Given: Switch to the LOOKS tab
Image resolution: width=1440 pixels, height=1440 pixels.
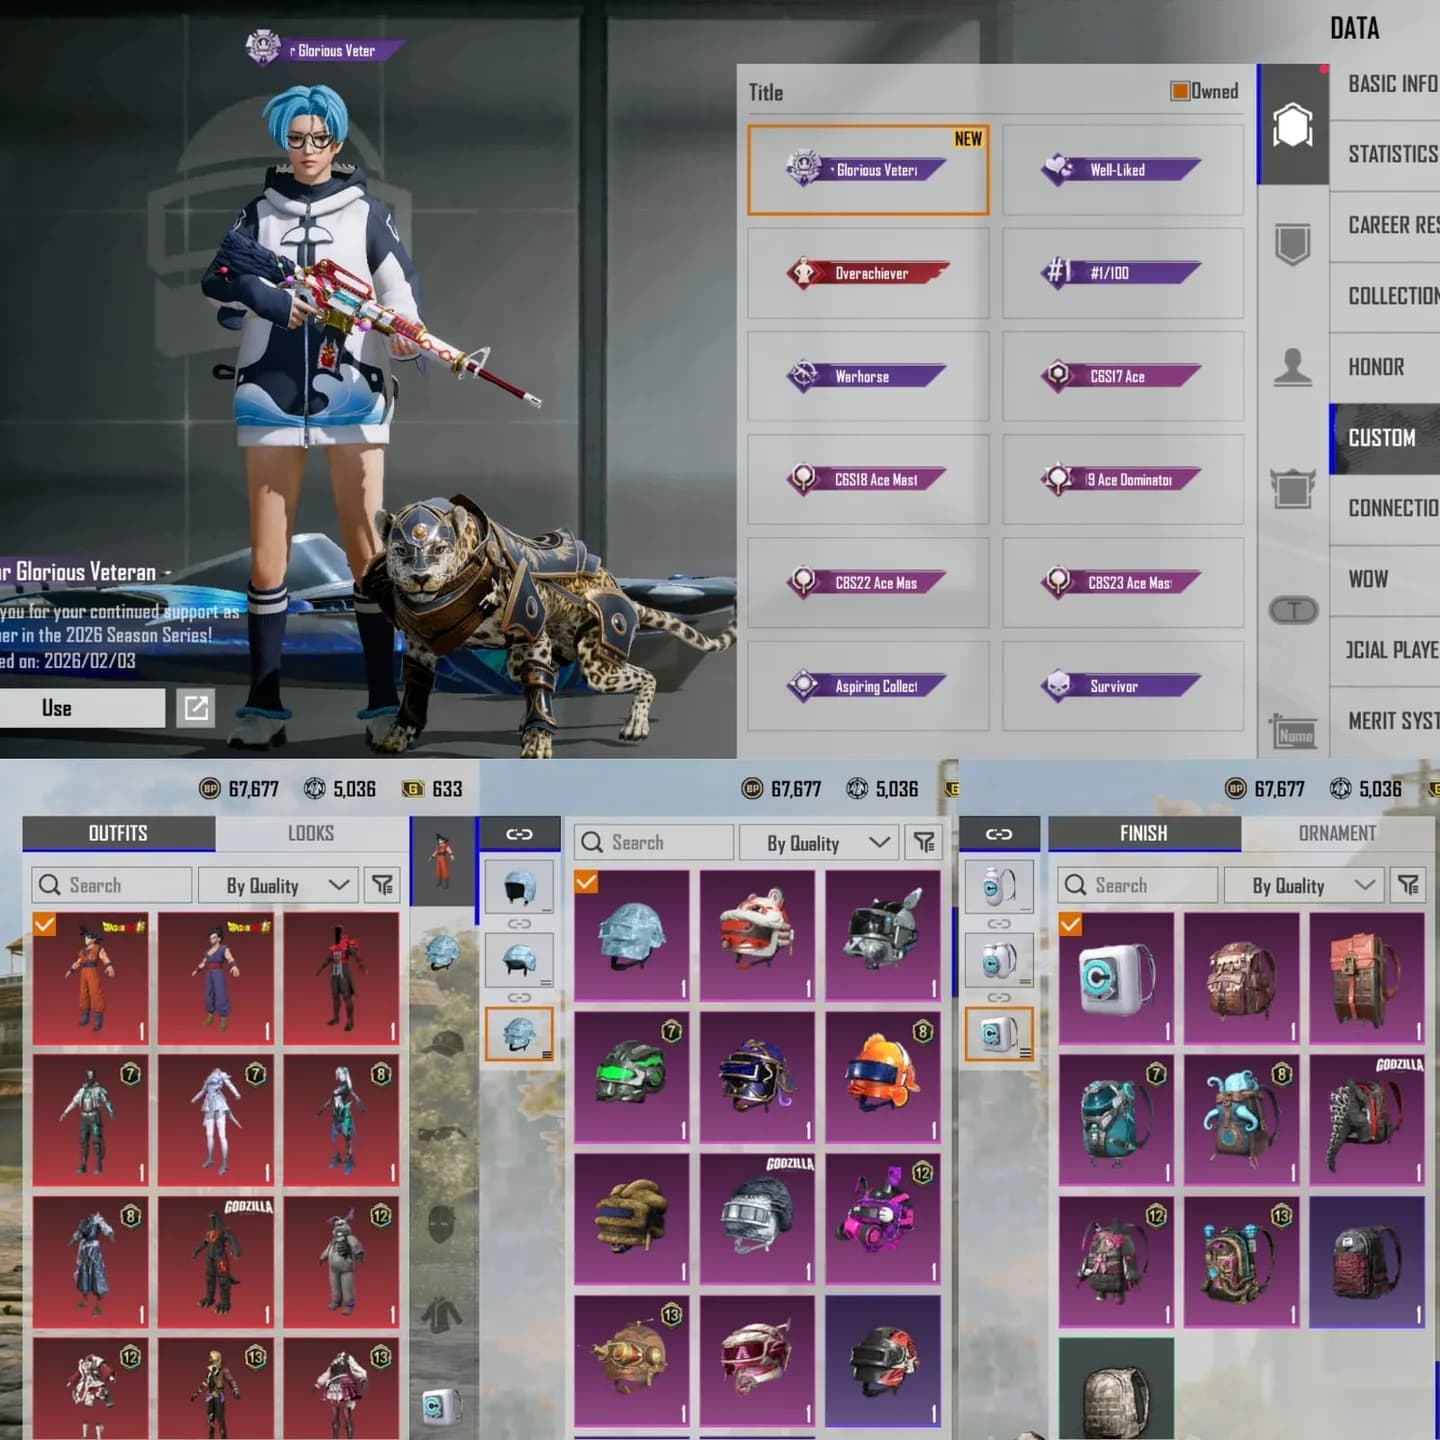Looking at the screenshot, I should 311,834.
